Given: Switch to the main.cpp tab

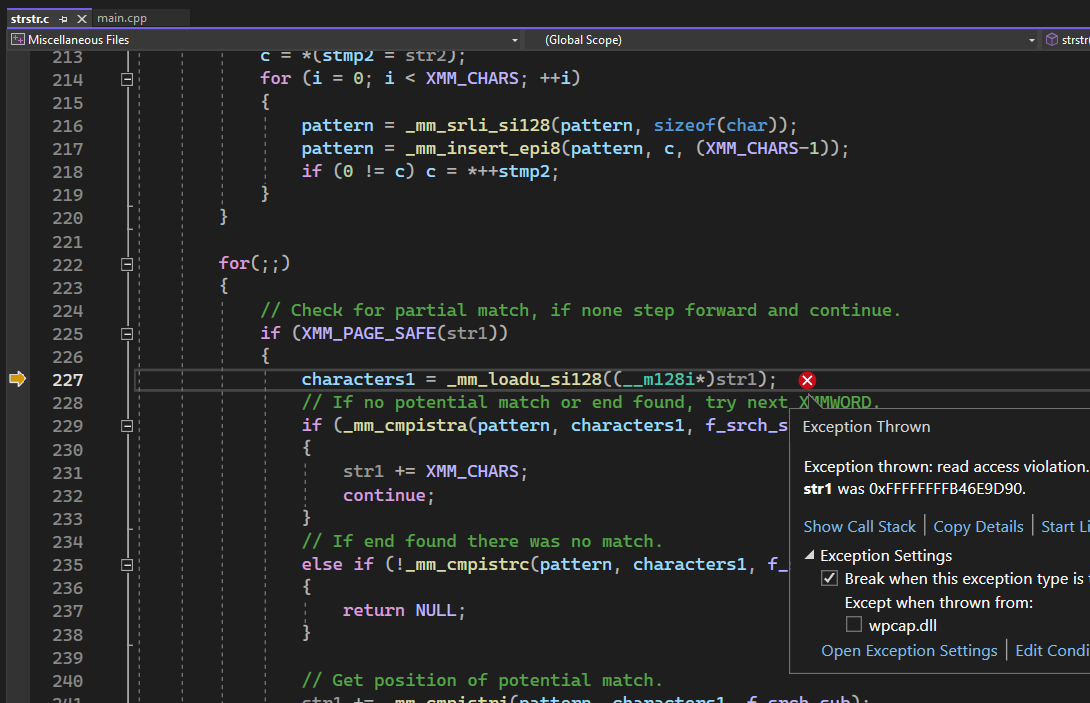Looking at the screenshot, I should (x=122, y=18).
